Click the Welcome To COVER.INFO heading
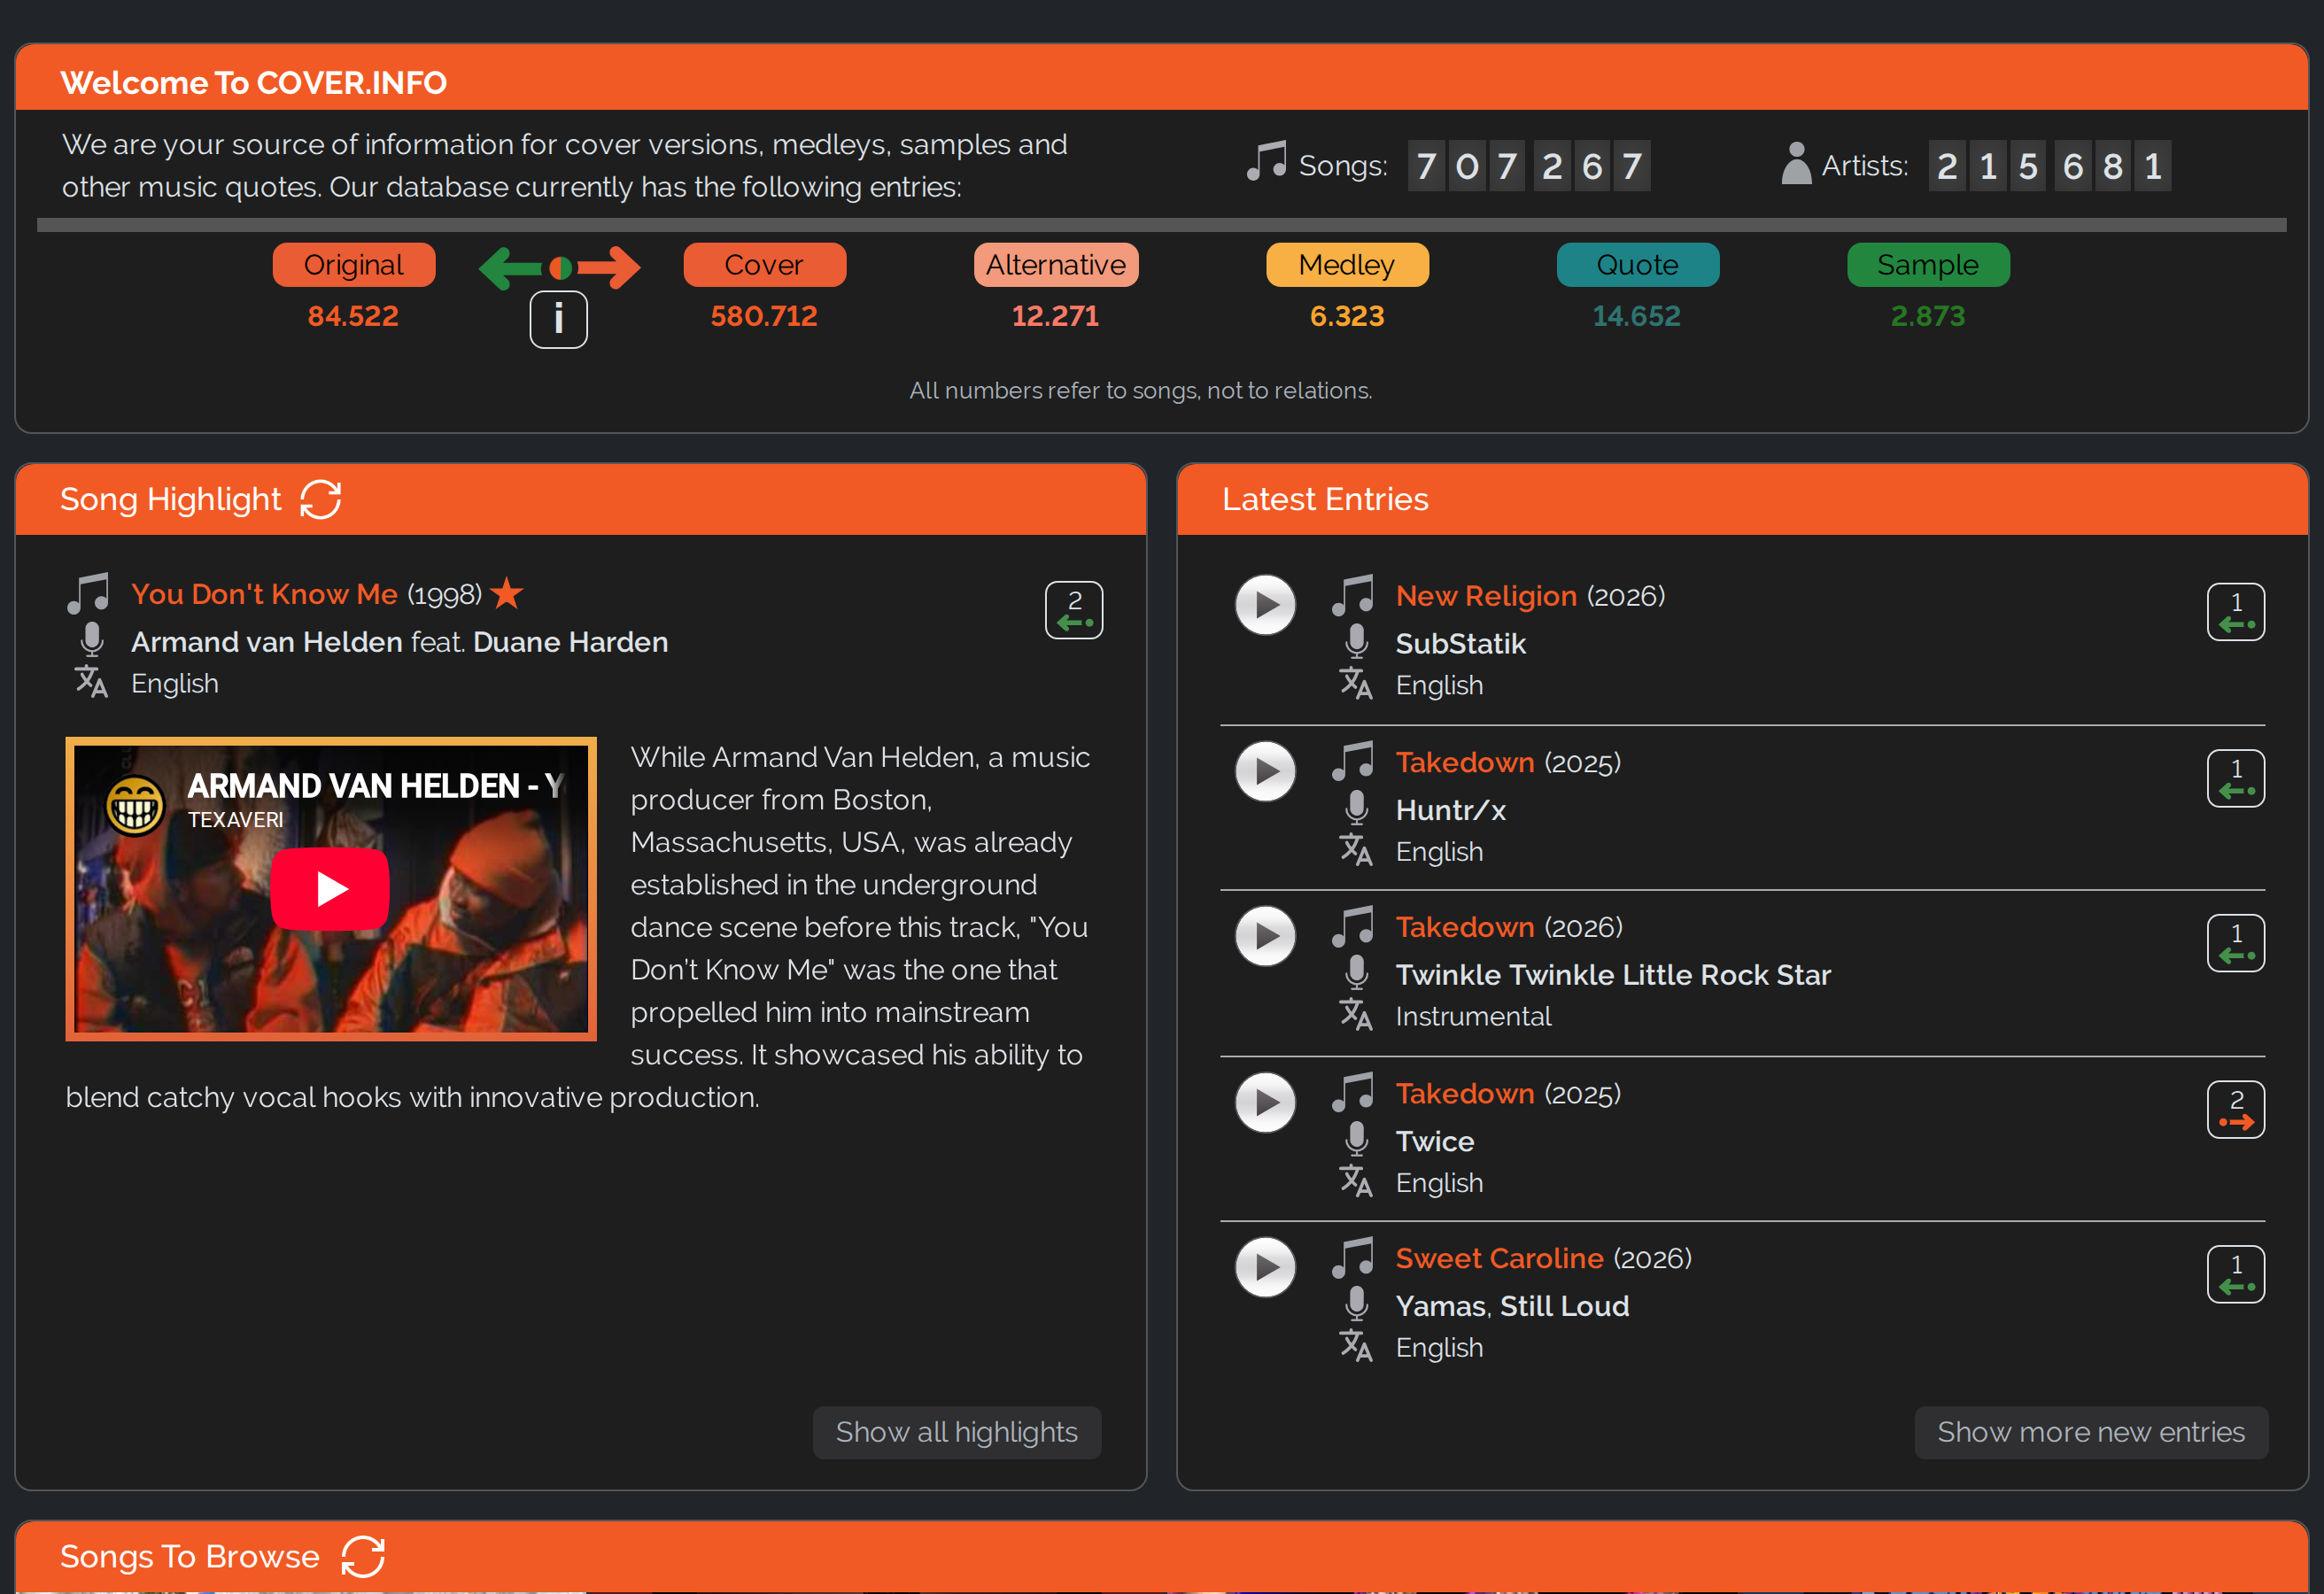Viewport: 2324px width, 1594px height. 253,82
